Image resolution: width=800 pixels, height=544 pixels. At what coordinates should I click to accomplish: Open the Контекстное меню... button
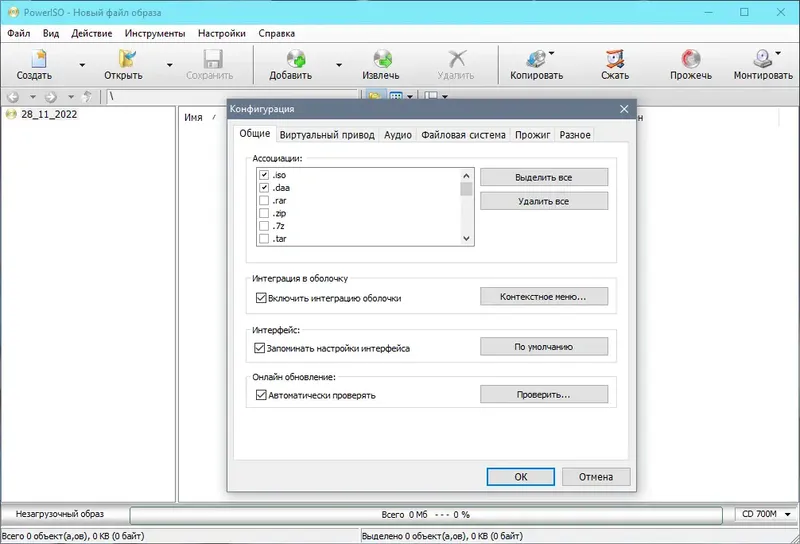544,296
